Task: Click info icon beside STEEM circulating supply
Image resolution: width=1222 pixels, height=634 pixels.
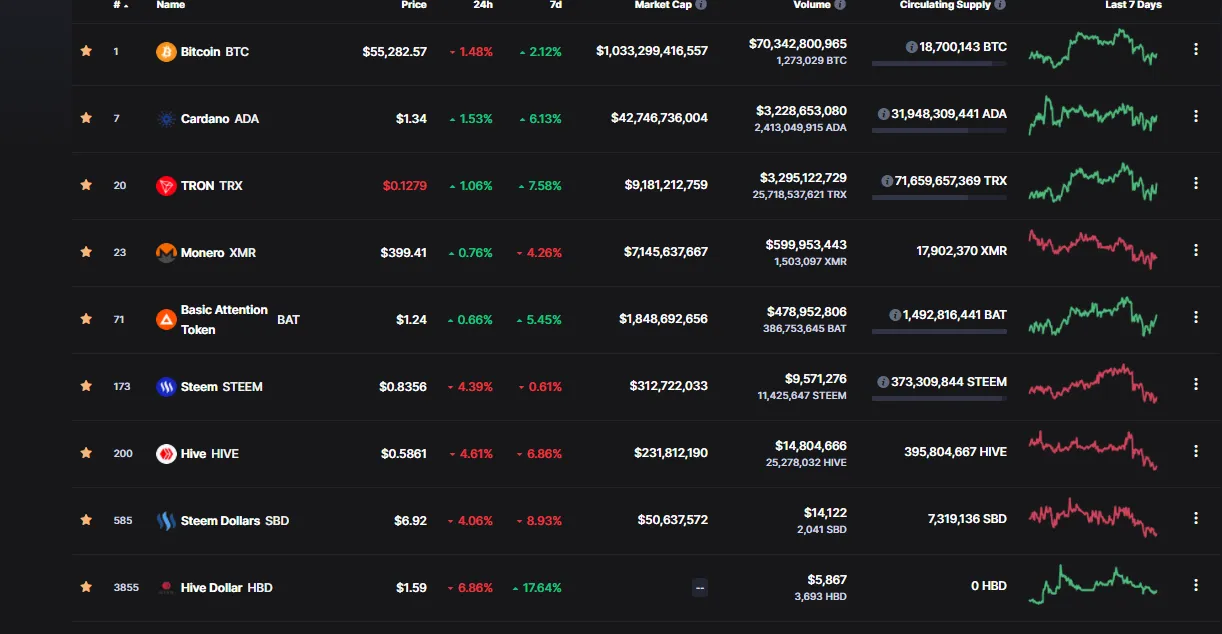Action: 883,382
